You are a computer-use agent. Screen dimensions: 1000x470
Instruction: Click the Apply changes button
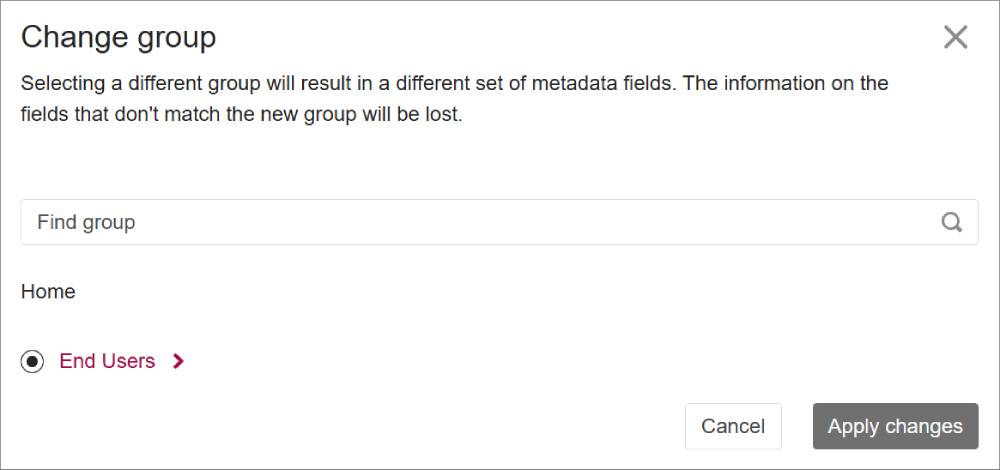(x=895, y=426)
